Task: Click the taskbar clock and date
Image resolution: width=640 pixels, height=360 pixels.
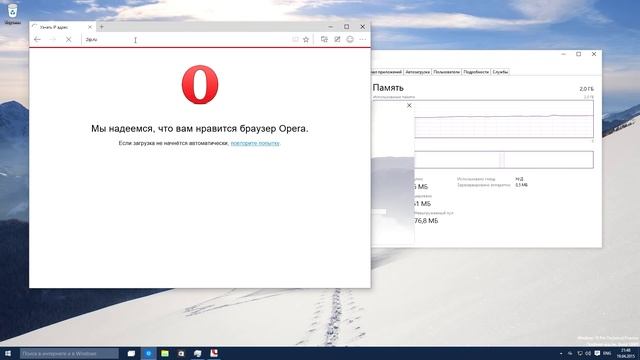Action: click(626, 353)
